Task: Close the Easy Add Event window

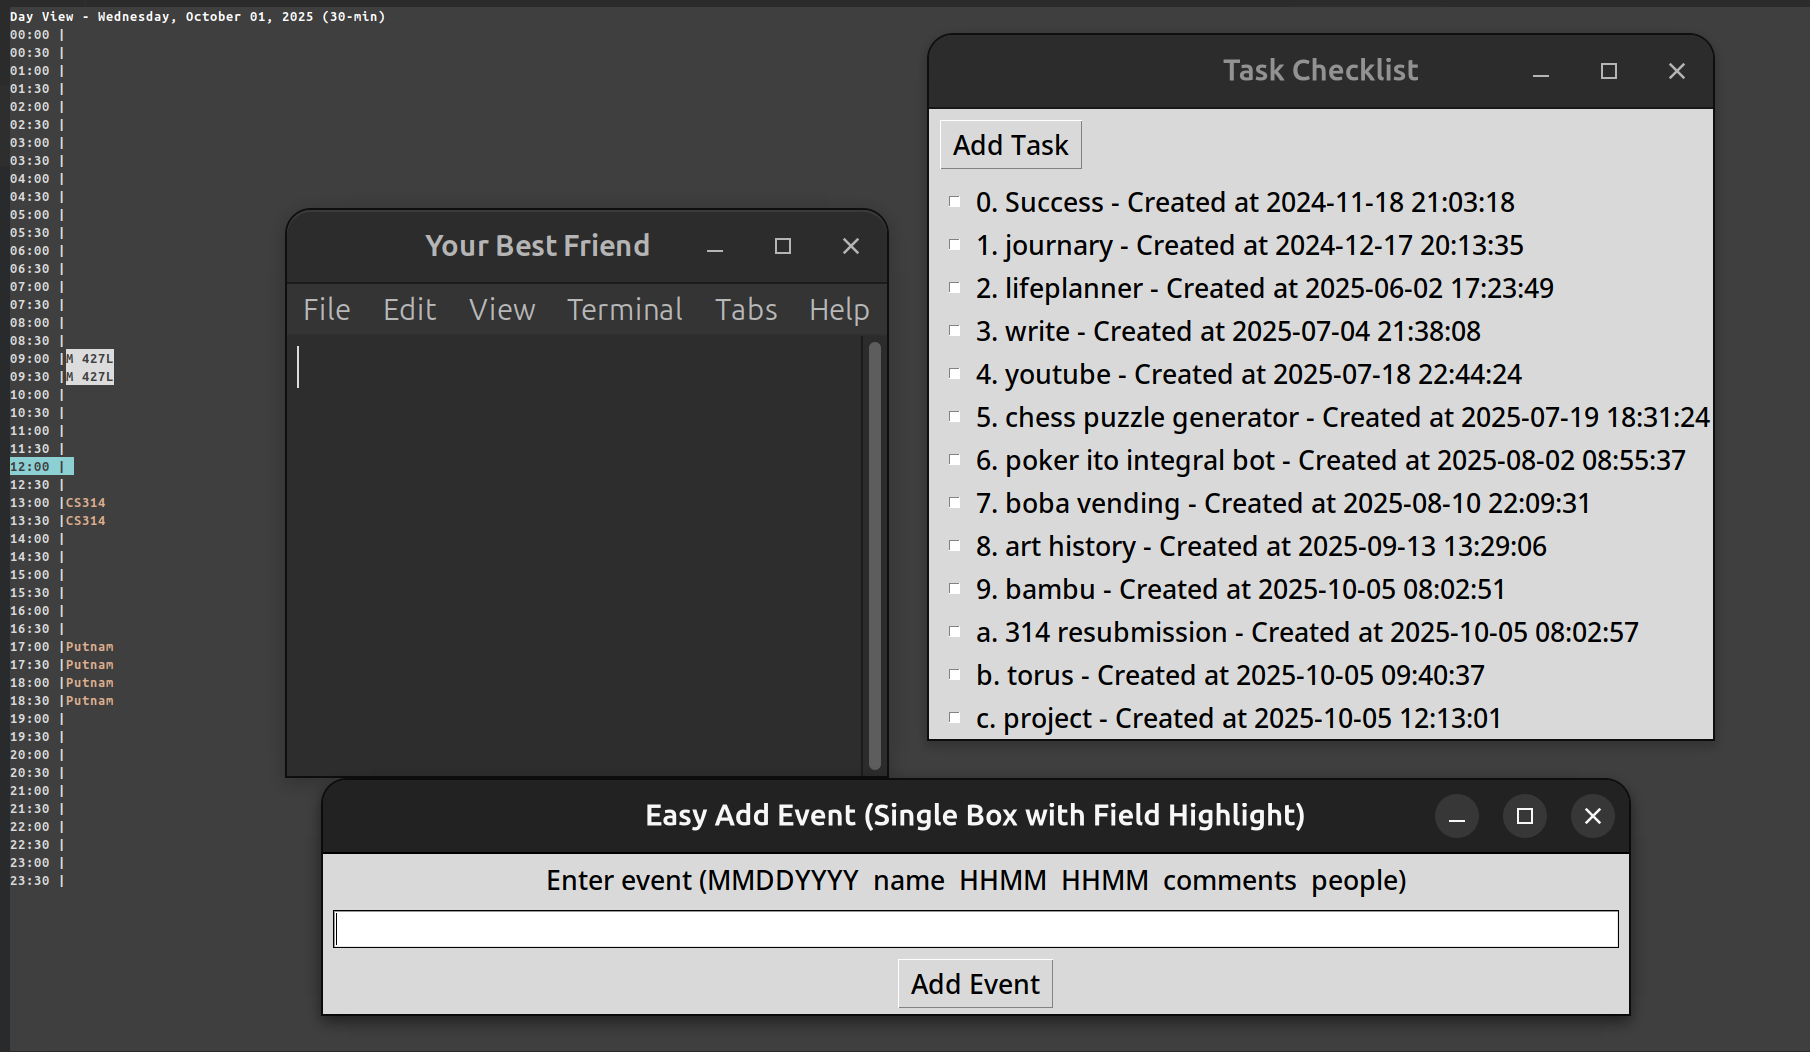Action: (x=1593, y=816)
